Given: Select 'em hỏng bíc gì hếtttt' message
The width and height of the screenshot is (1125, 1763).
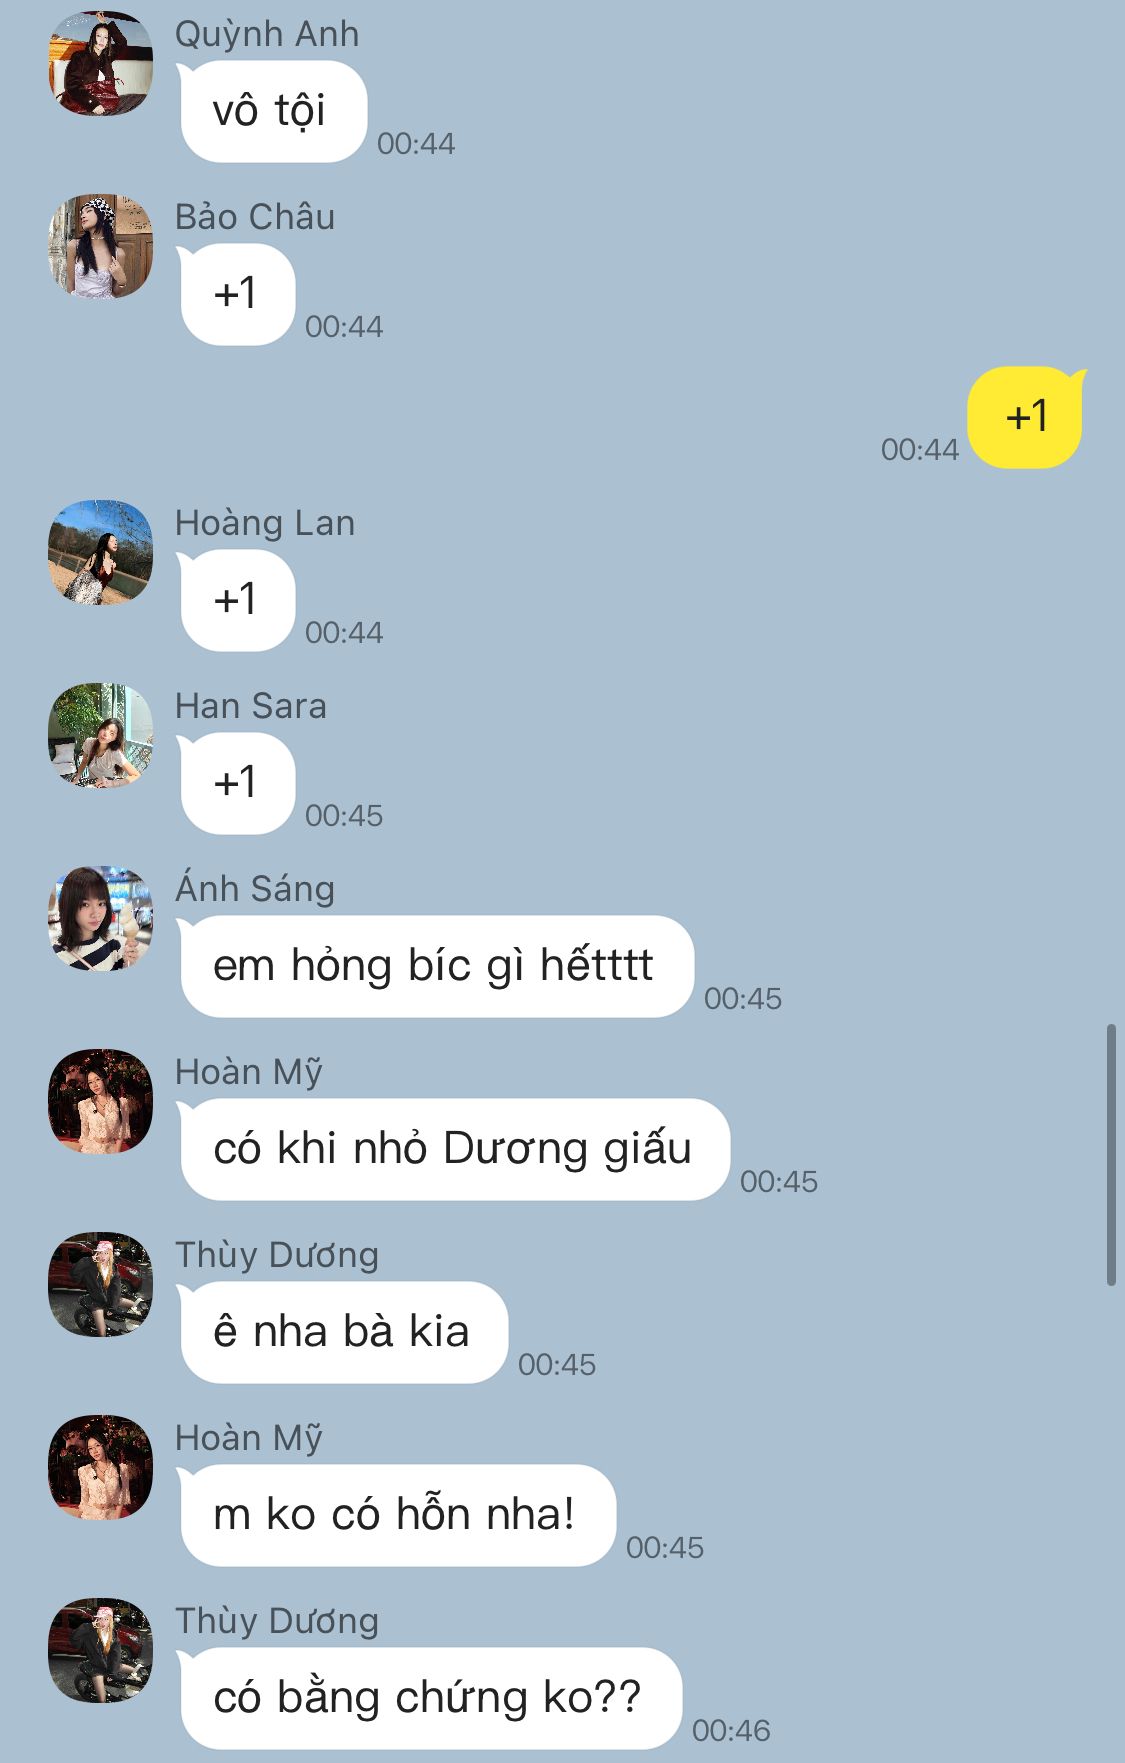Looking at the screenshot, I should point(436,966).
